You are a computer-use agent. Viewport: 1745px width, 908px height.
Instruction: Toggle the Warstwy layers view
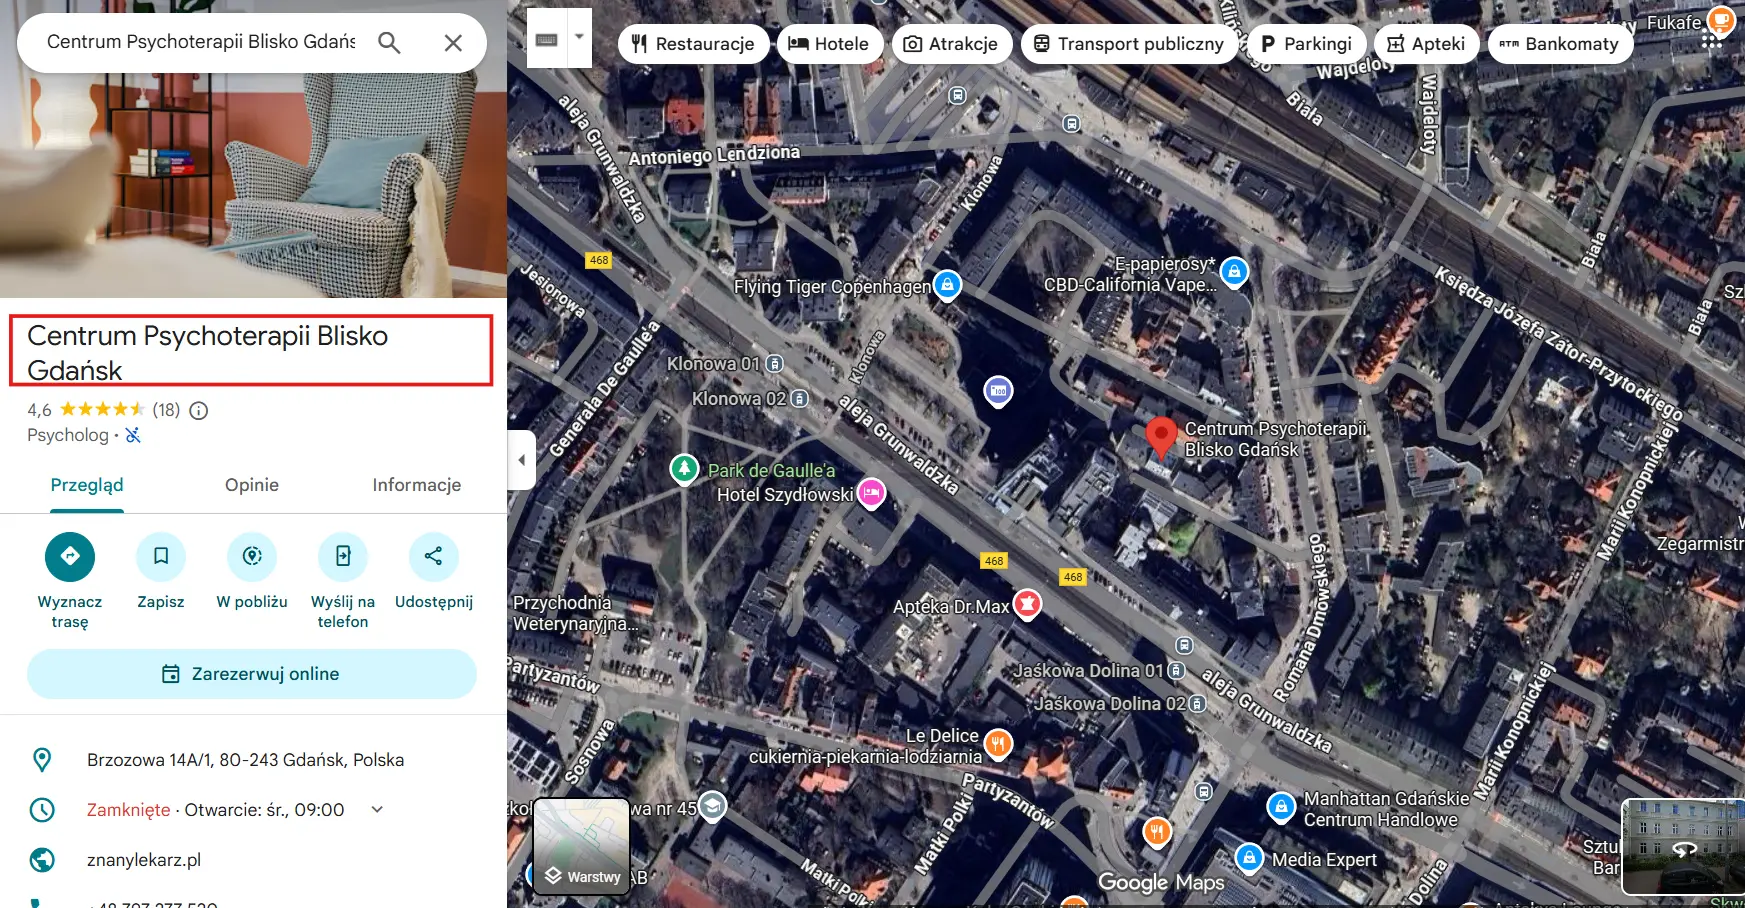pos(582,846)
